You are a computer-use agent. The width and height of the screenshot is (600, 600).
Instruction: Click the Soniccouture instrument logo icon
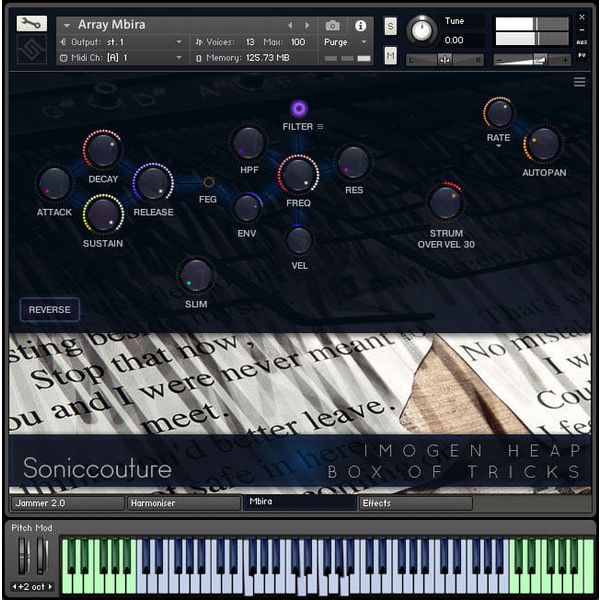[32, 49]
